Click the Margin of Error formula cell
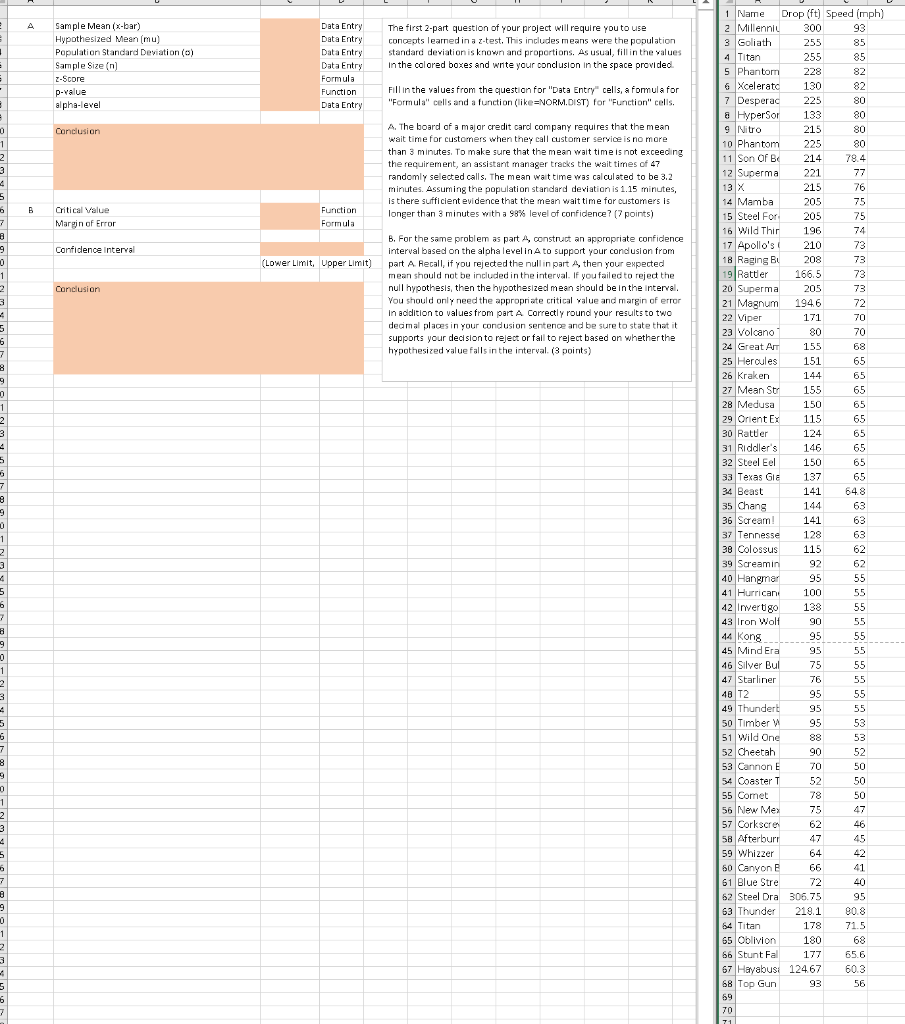 (x=290, y=223)
